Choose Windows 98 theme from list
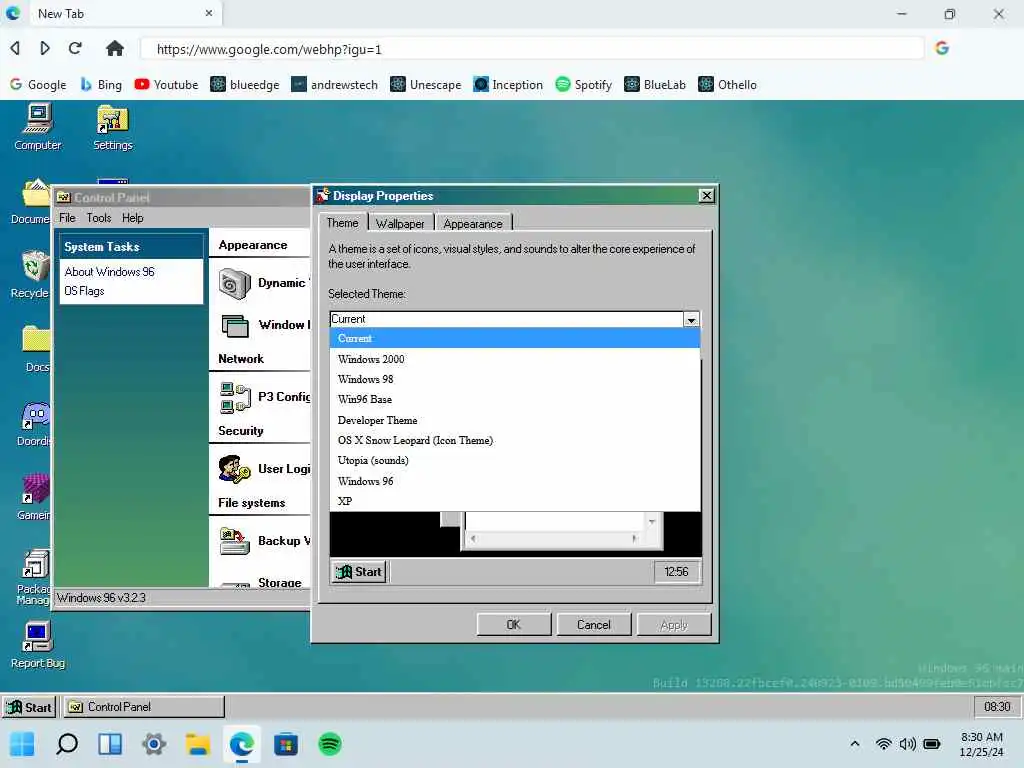 (x=515, y=379)
